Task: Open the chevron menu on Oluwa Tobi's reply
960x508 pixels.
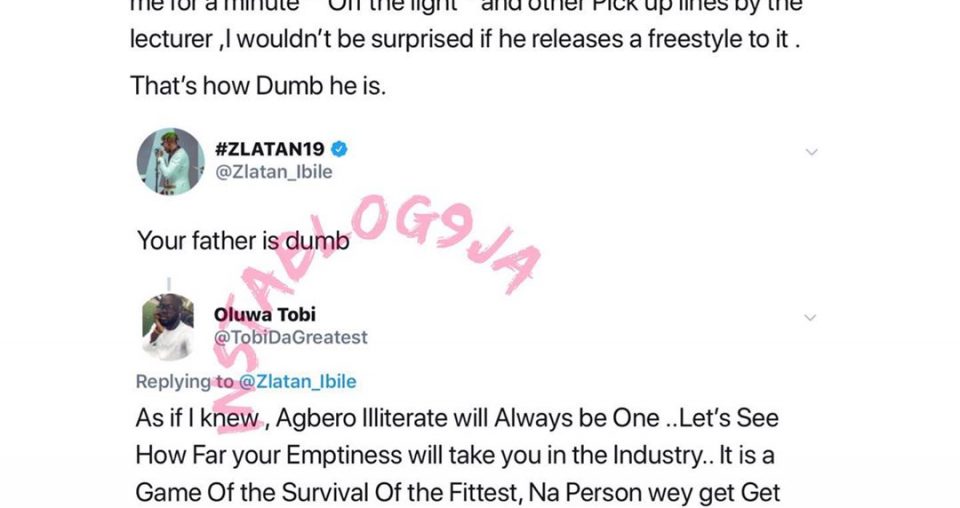Action: [810, 318]
